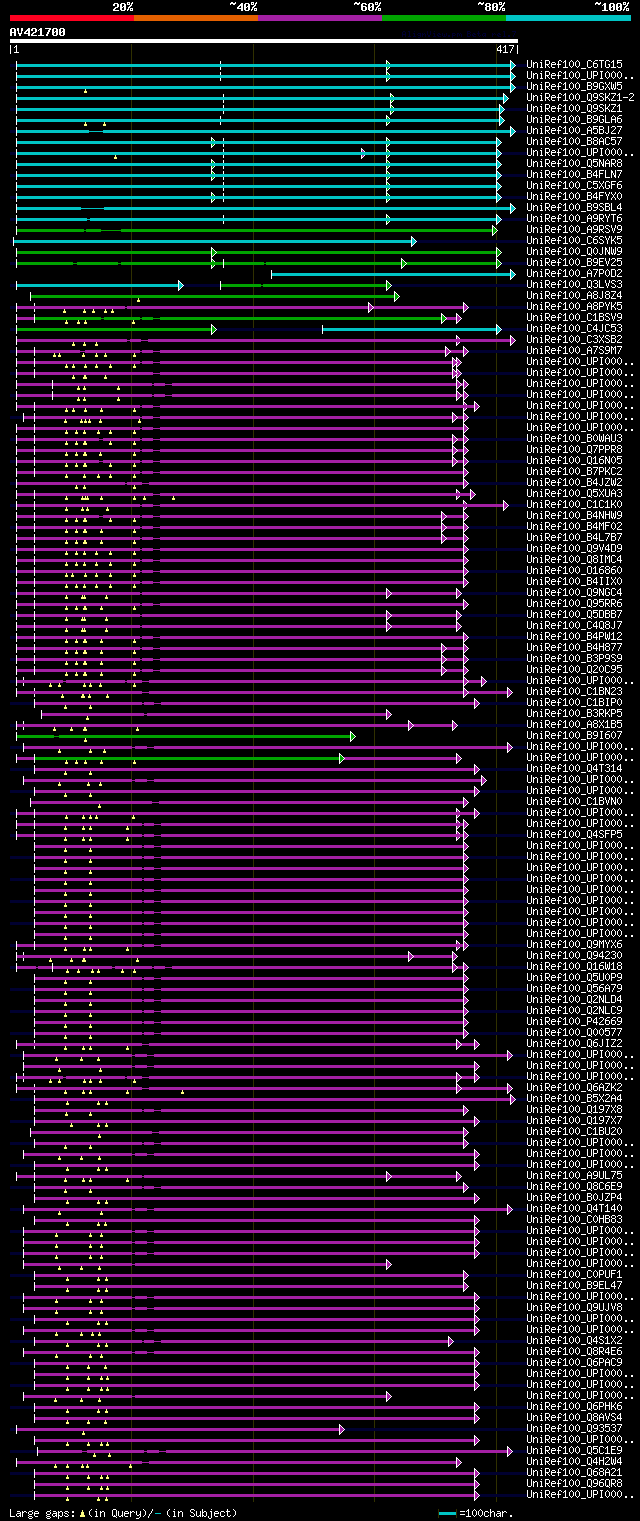Select the UniRef100_C6SYK5 label

click(573, 240)
